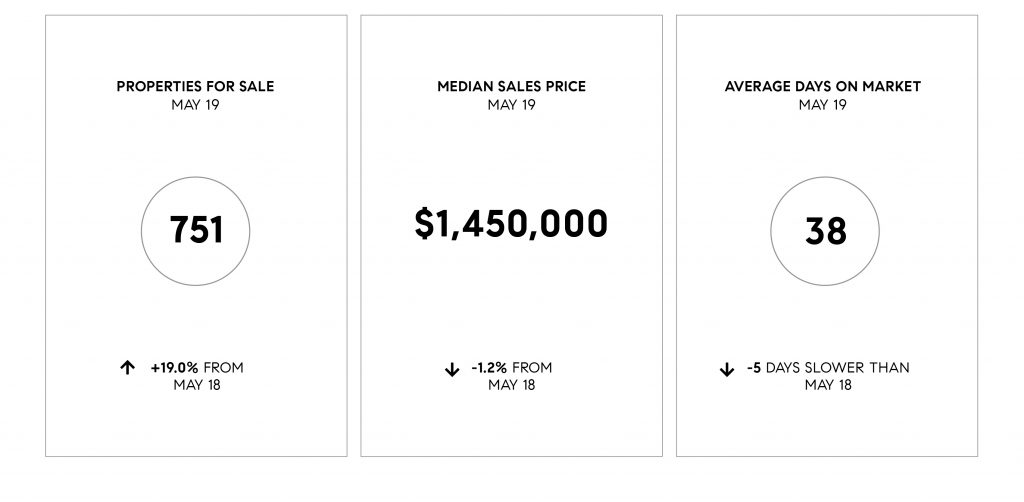Click the Average Days On Market heading
The height and width of the screenshot is (502, 1024).
(823, 86)
